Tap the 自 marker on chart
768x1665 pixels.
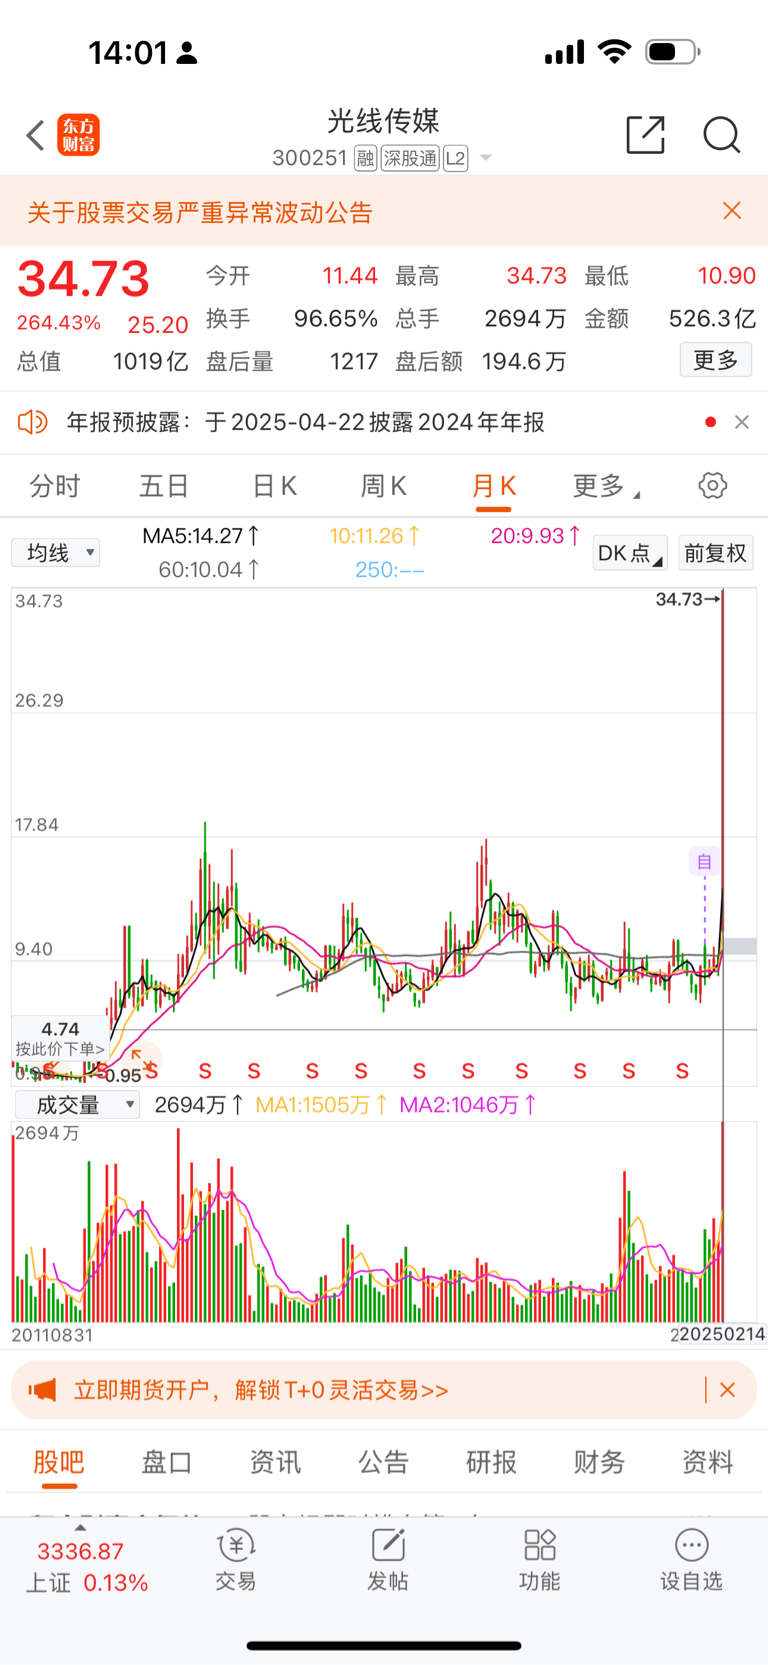coord(704,861)
